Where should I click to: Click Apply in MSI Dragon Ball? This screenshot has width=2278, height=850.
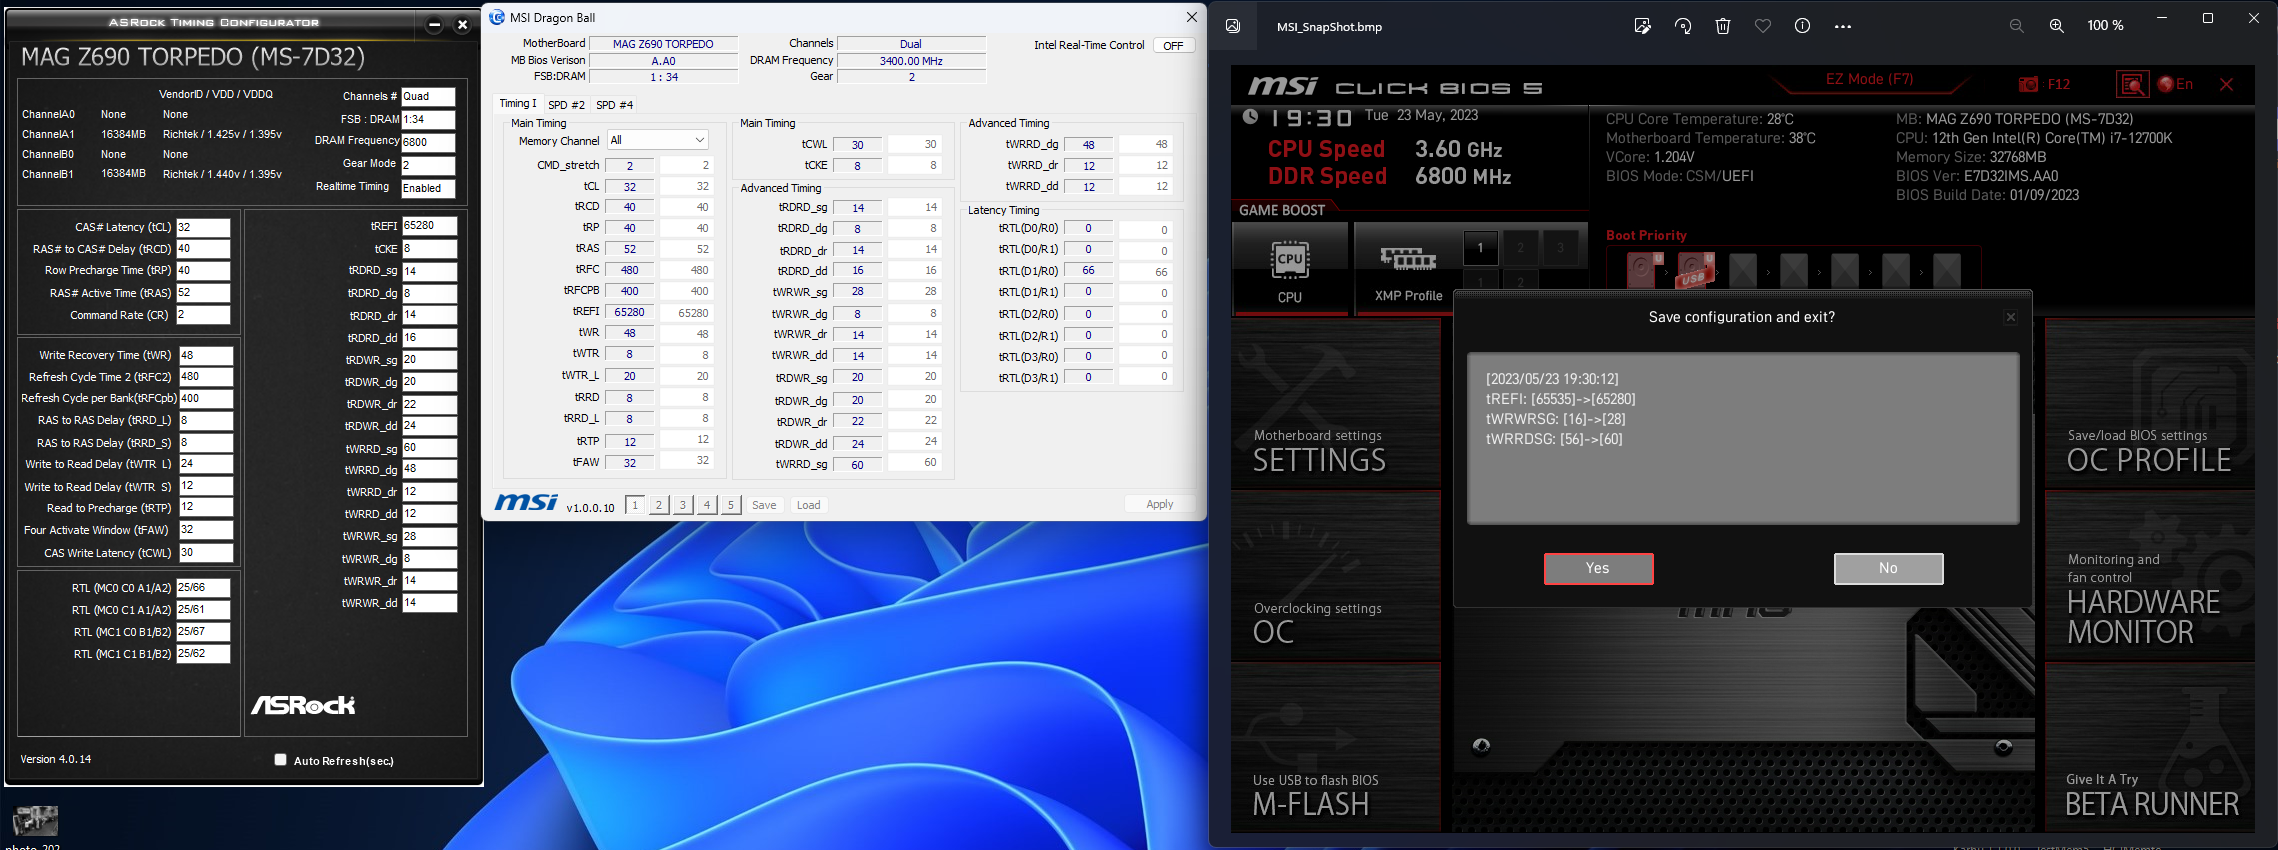1160,504
